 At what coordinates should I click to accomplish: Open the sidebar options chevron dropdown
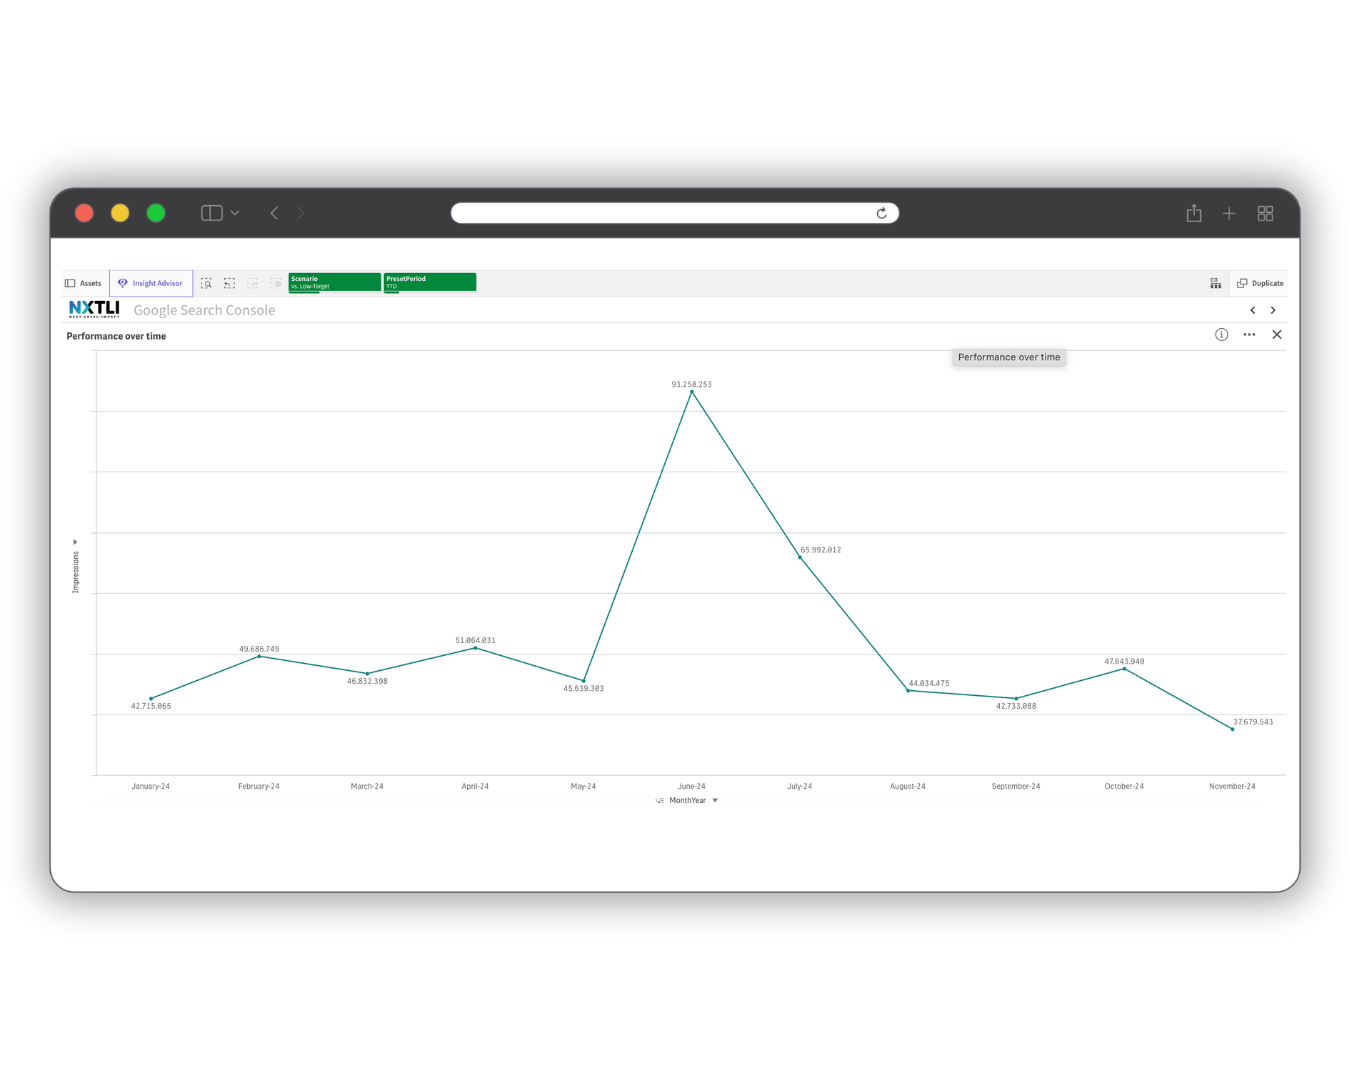235,213
